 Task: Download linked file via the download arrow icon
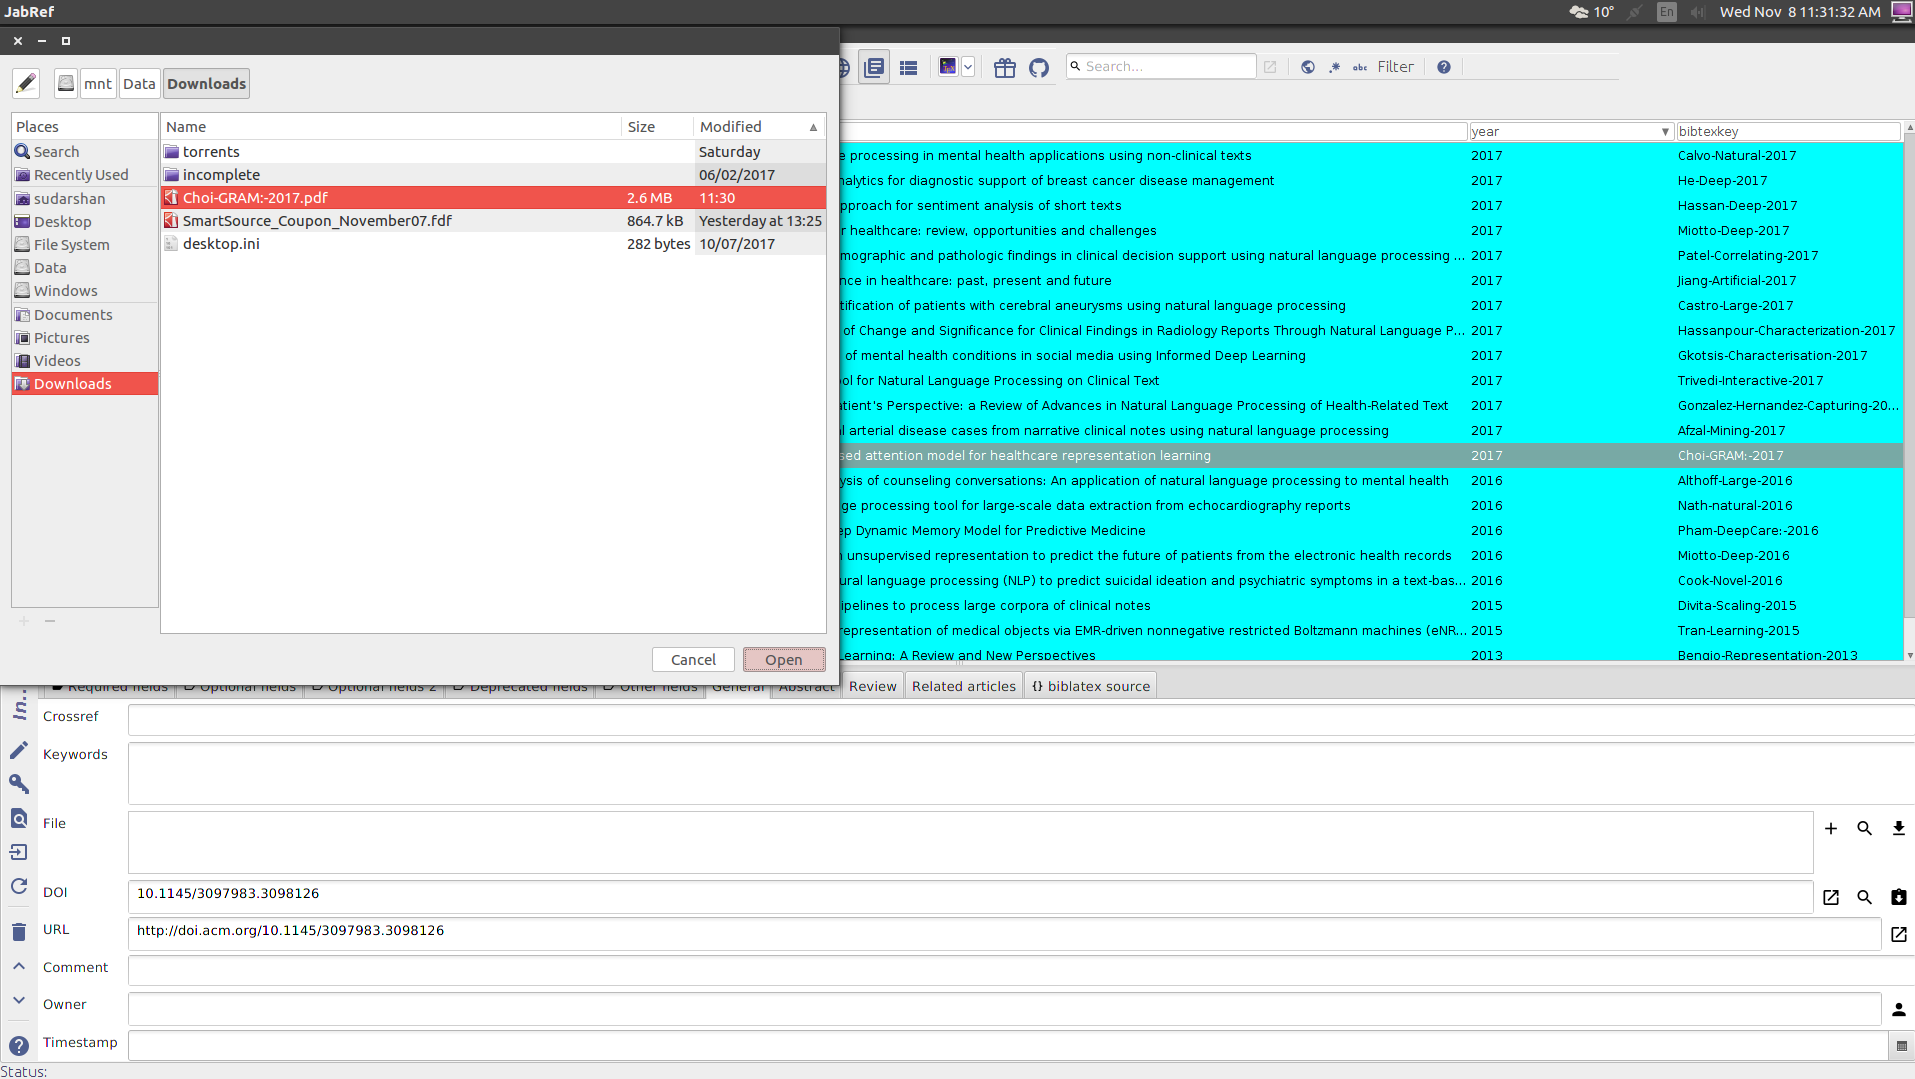(1897, 828)
